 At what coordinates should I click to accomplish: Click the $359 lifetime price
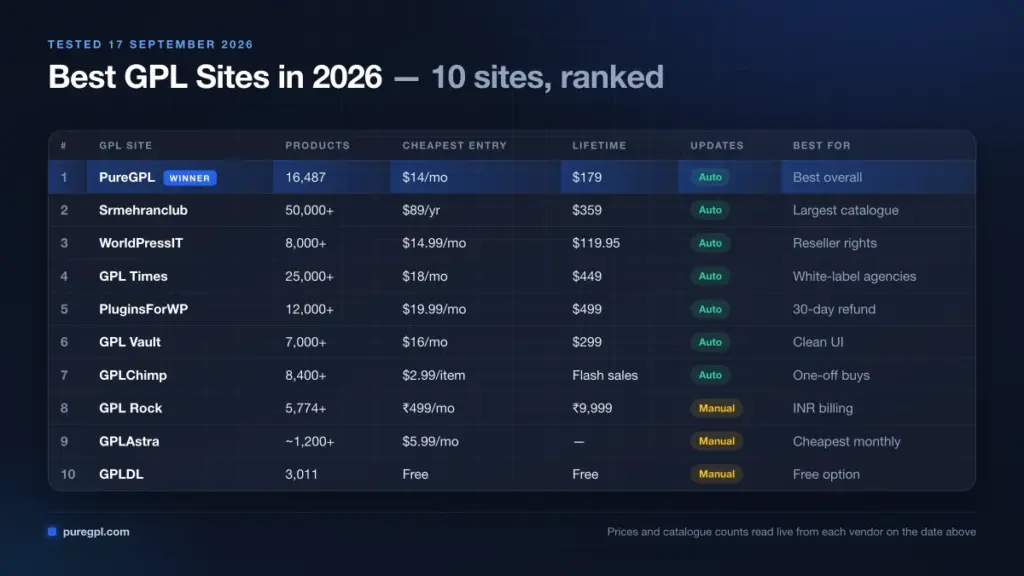click(587, 210)
